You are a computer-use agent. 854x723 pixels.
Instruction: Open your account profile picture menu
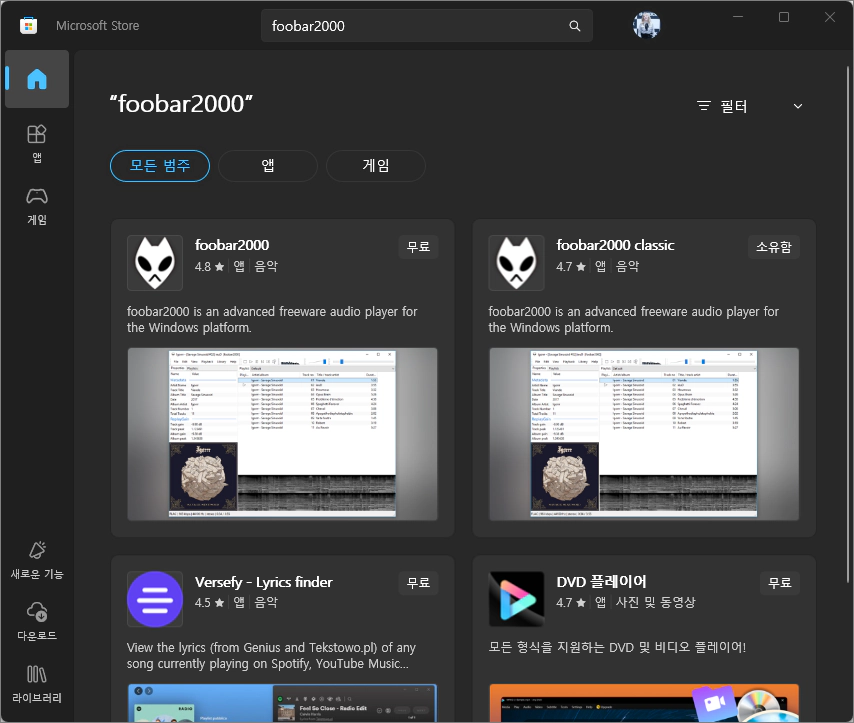(x=646, y=24)
